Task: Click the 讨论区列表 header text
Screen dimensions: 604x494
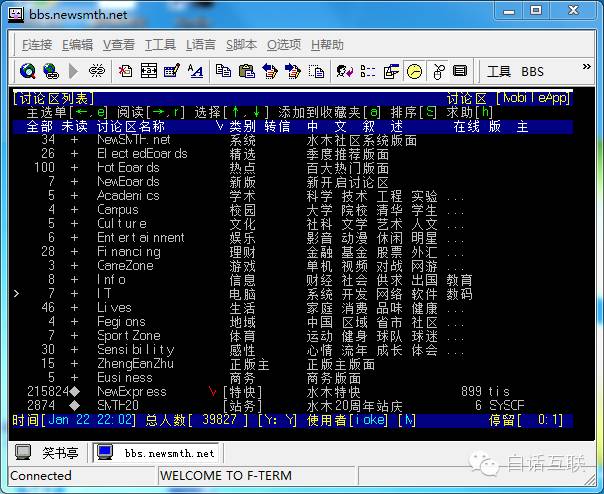Action: [x=53, y=98]
